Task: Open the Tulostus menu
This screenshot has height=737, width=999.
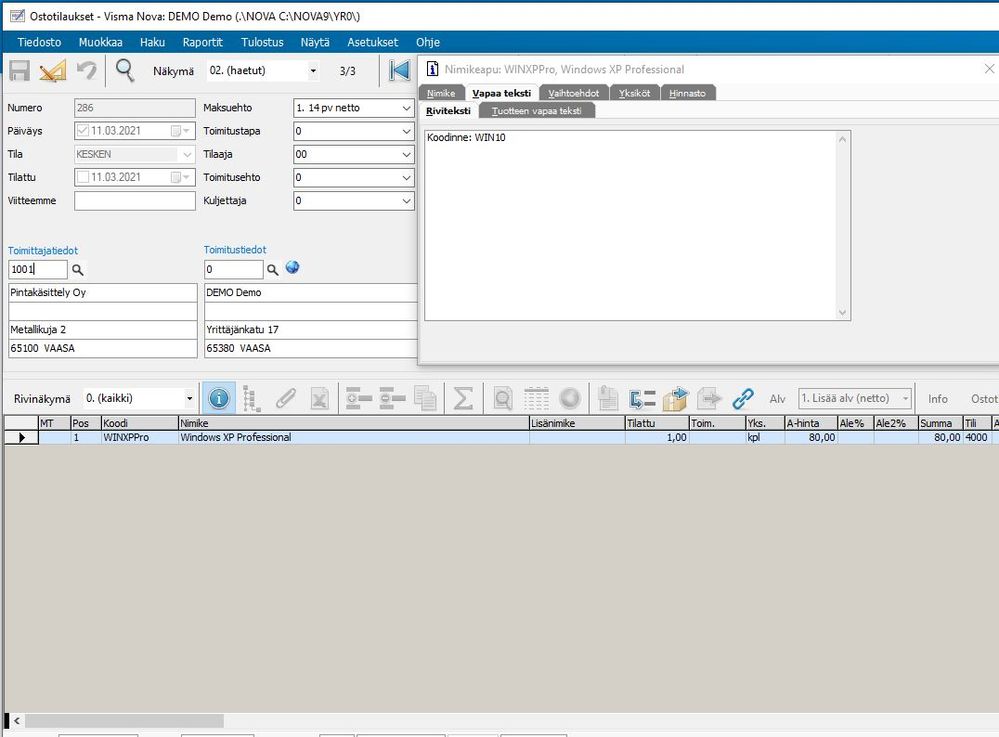Action: point(262,42)
